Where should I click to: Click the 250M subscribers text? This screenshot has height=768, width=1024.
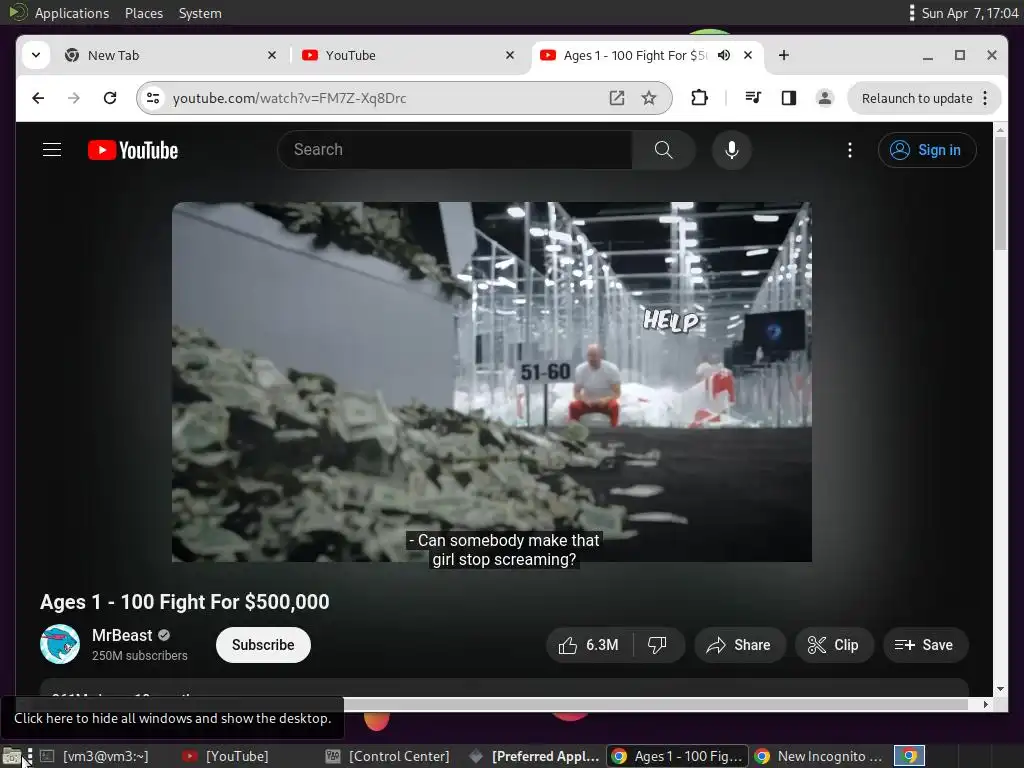pyautogui.click(x=140, y=656)
